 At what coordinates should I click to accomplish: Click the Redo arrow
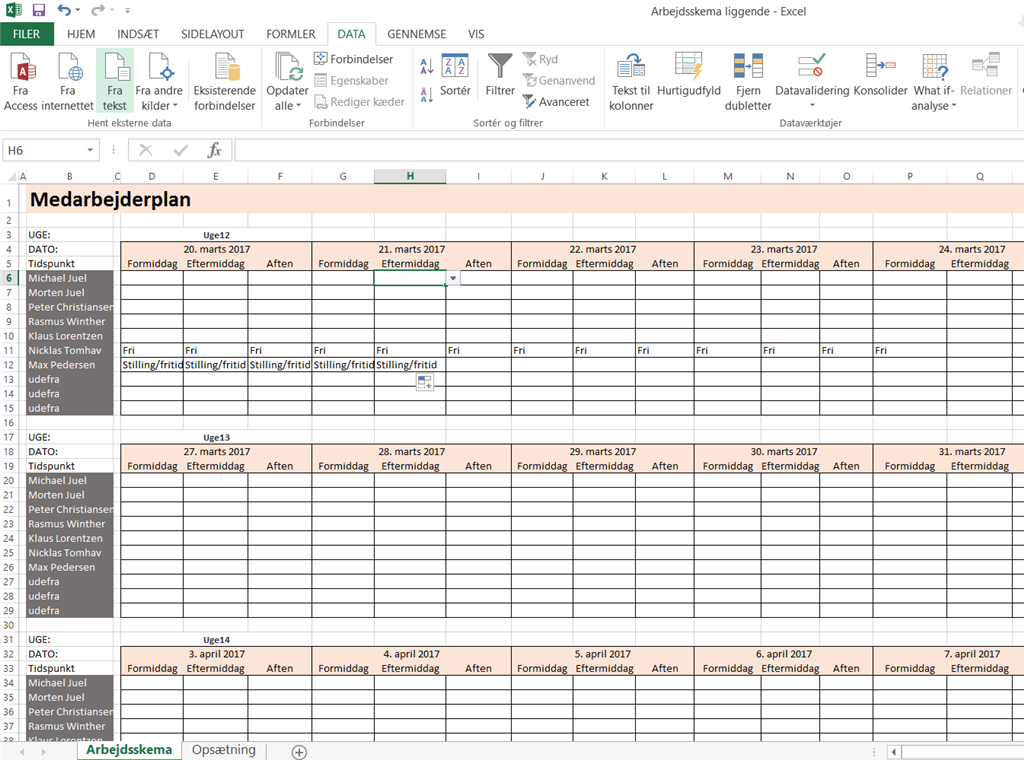pos(98,10)
